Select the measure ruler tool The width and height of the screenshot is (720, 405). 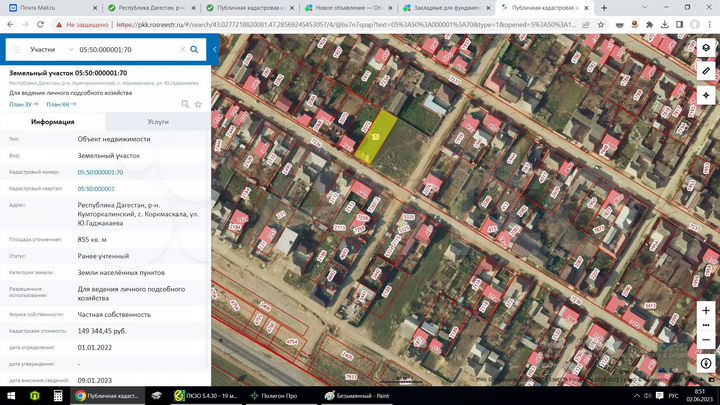point(706,71)
